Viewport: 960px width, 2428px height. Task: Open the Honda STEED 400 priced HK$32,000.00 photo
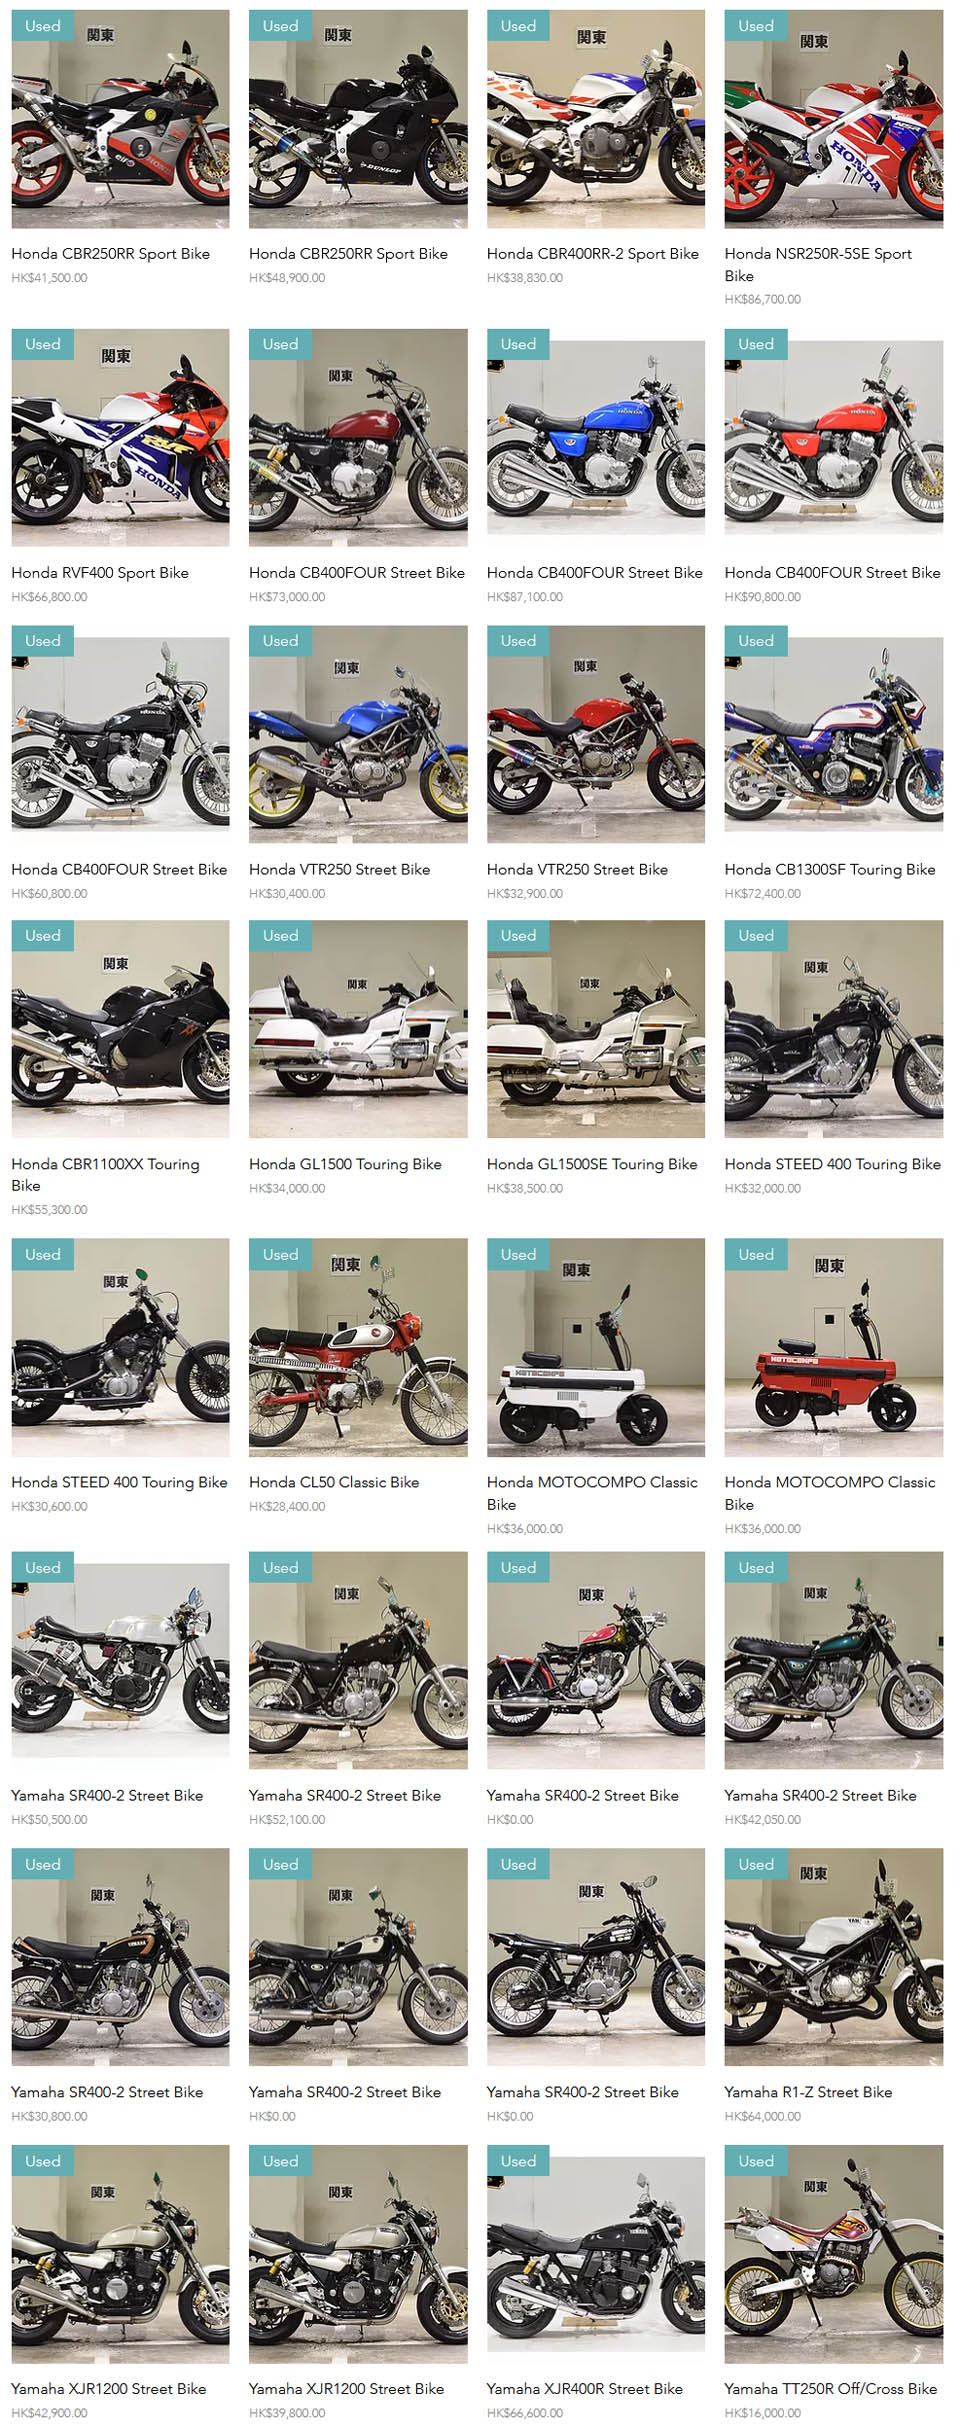click(x=833, y=1028)
